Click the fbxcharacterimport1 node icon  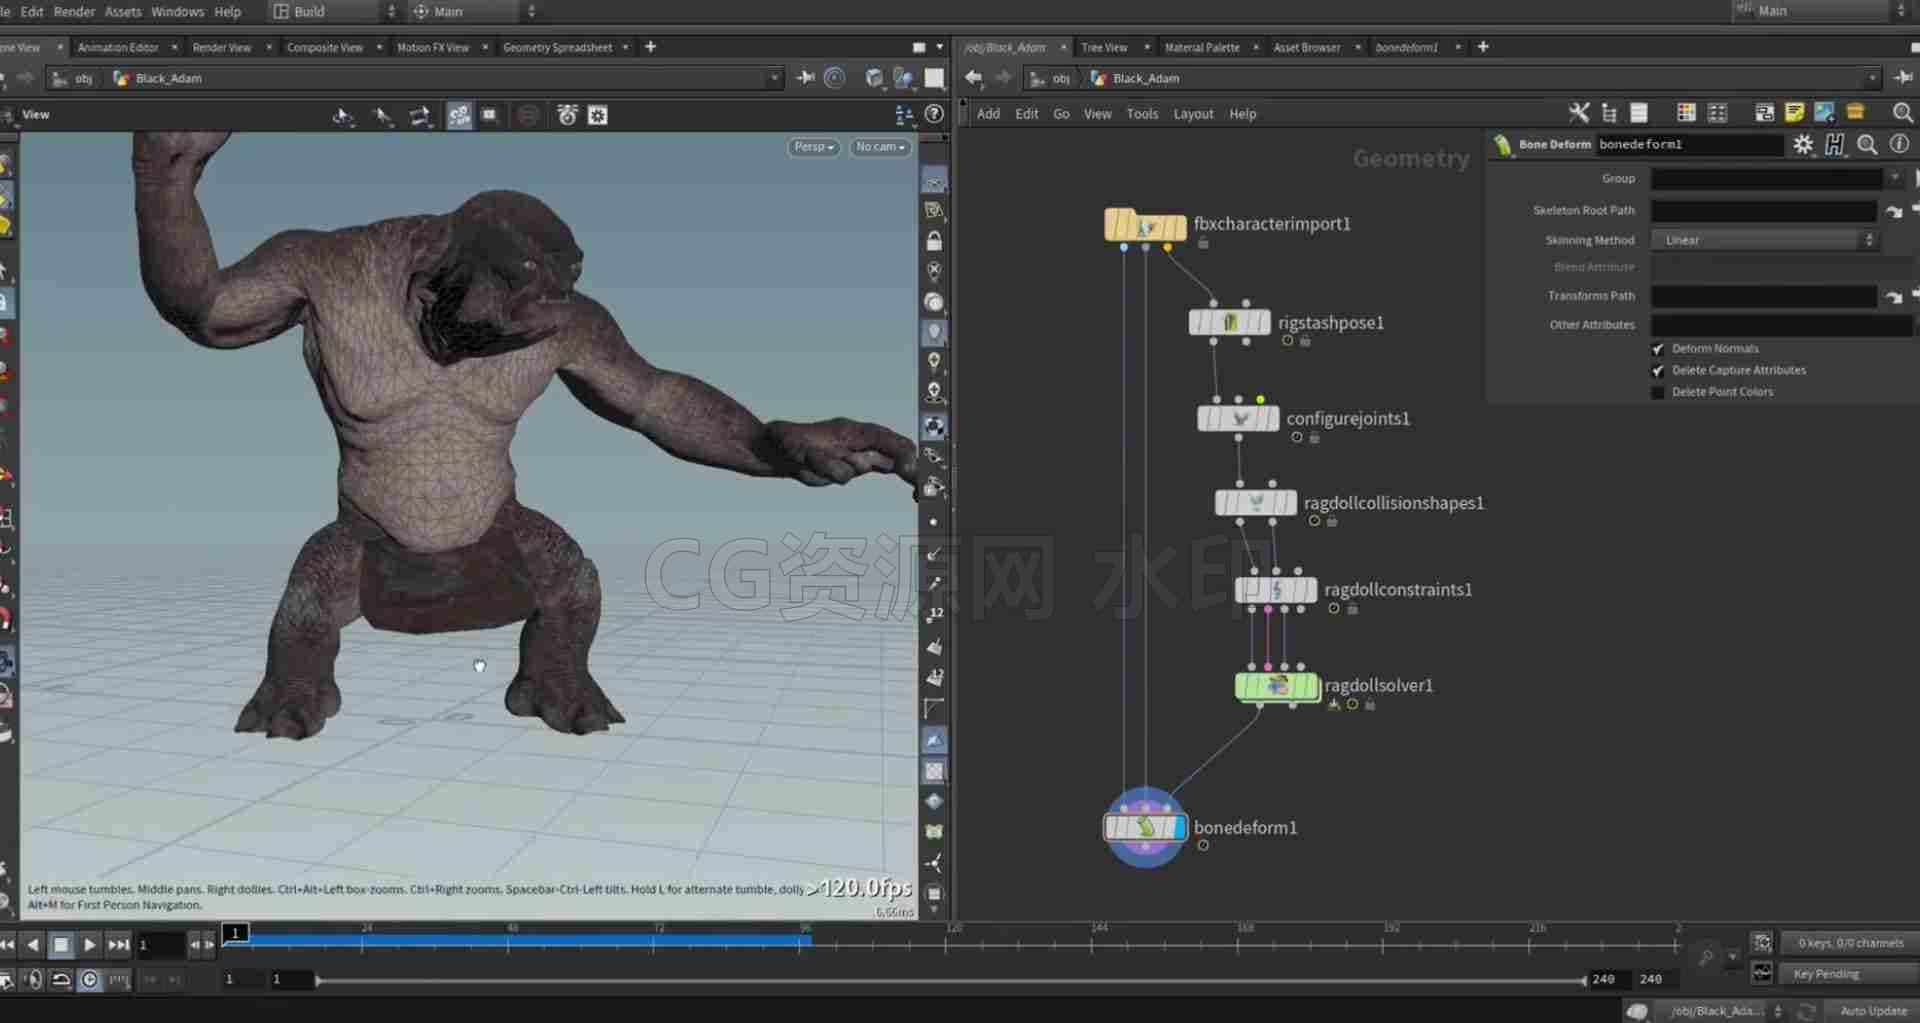click(x=1145, y=225)
